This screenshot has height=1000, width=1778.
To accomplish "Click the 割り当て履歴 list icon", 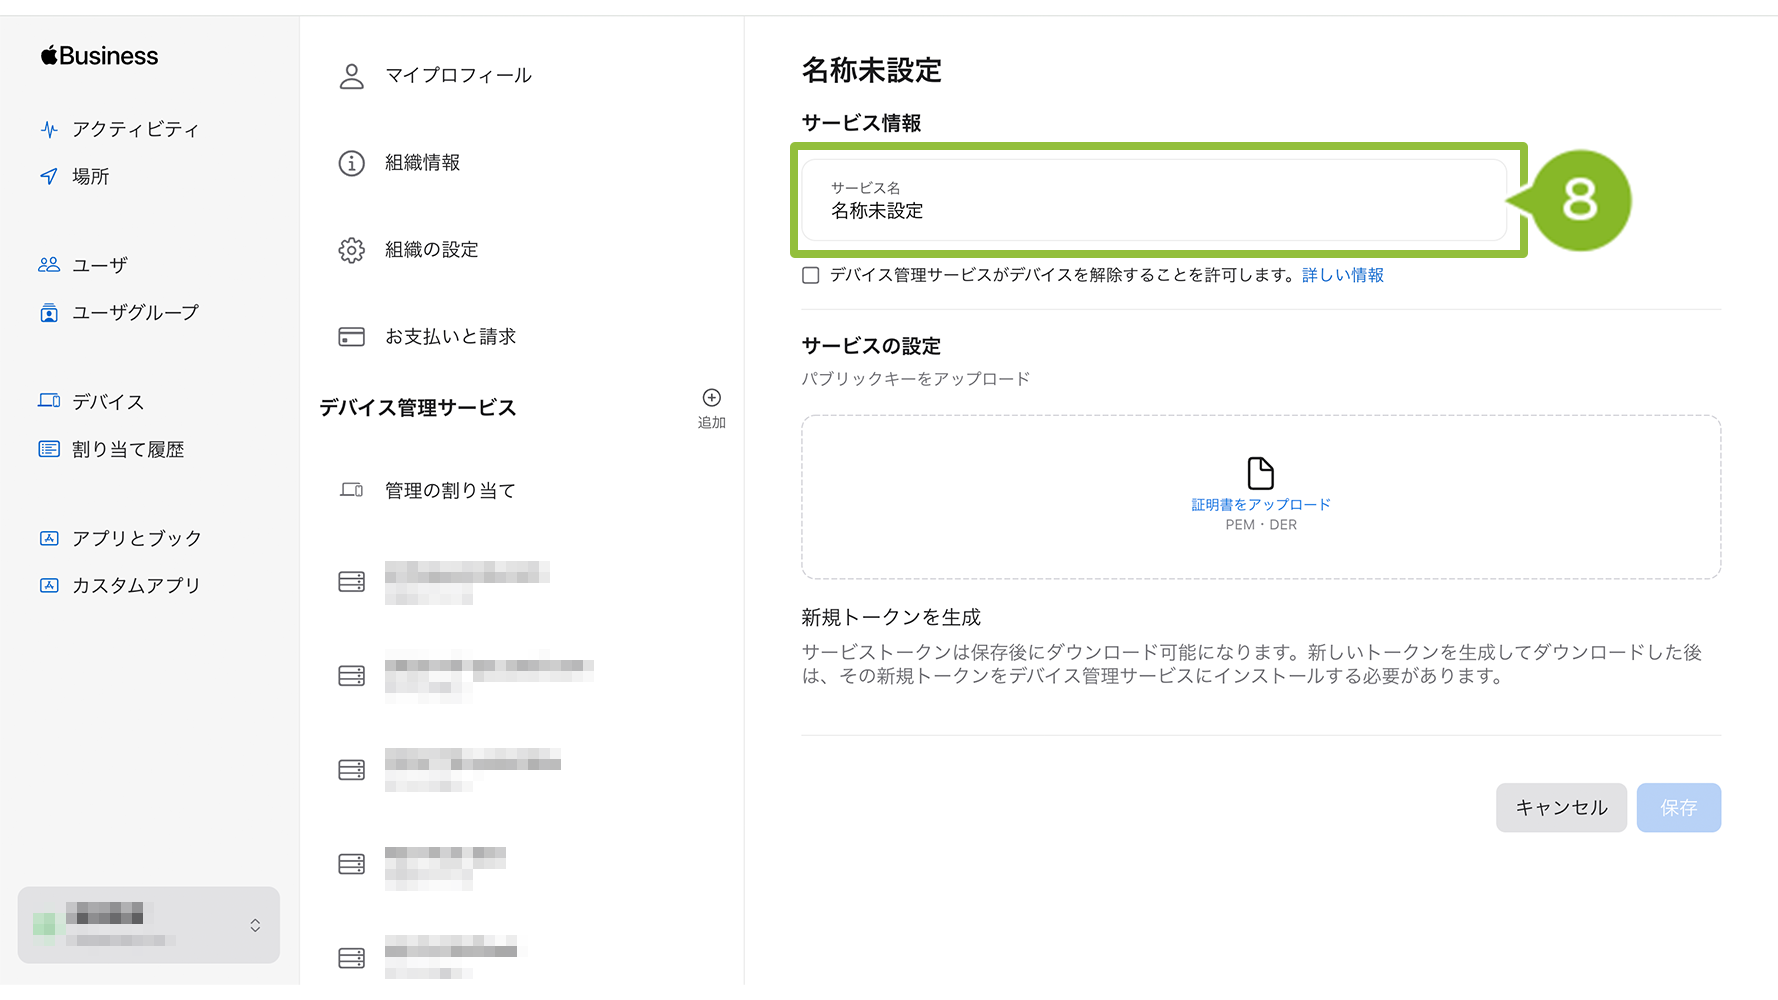I will point(49,449).
